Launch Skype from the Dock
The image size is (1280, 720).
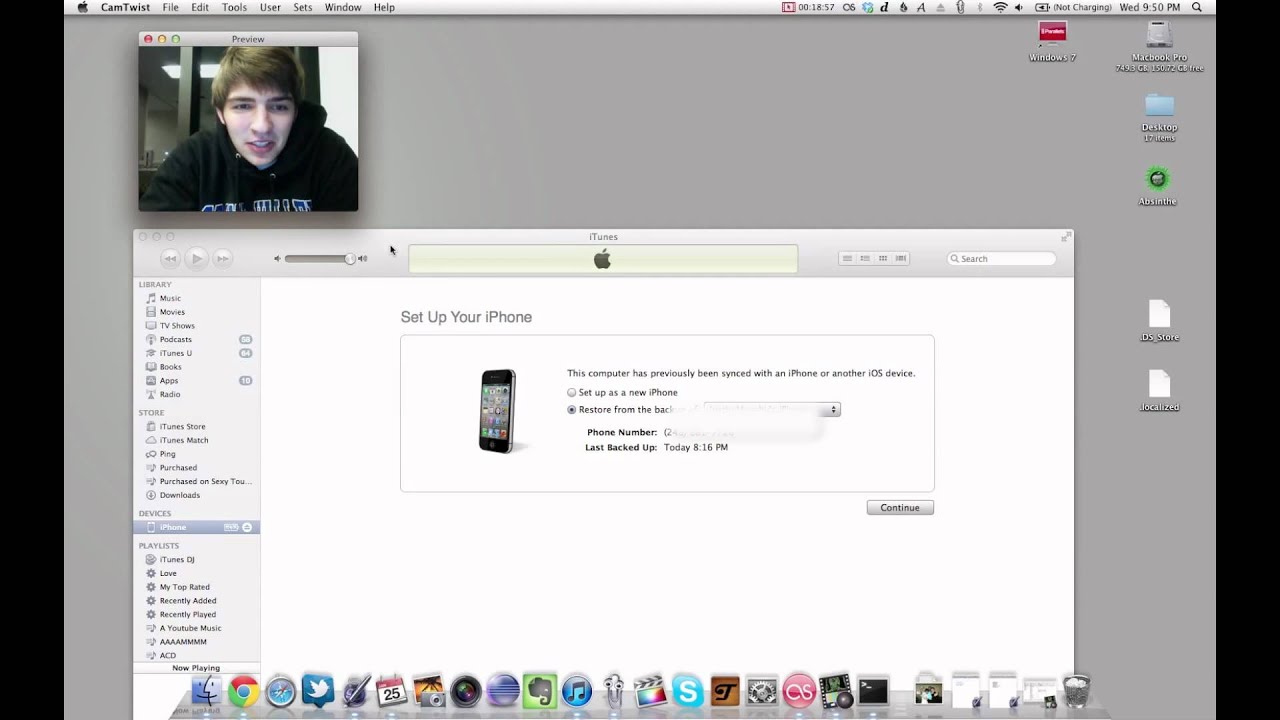point(687,691)
